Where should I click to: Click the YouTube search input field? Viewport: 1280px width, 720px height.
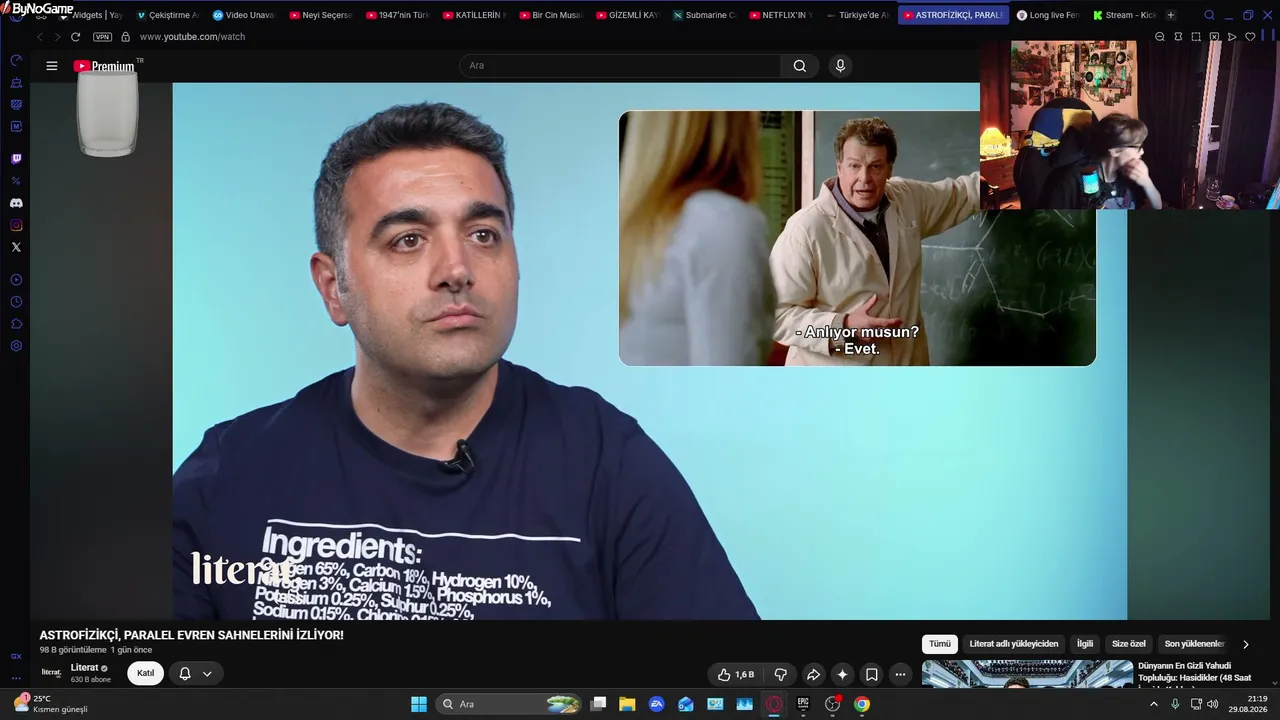click(620, 66)
